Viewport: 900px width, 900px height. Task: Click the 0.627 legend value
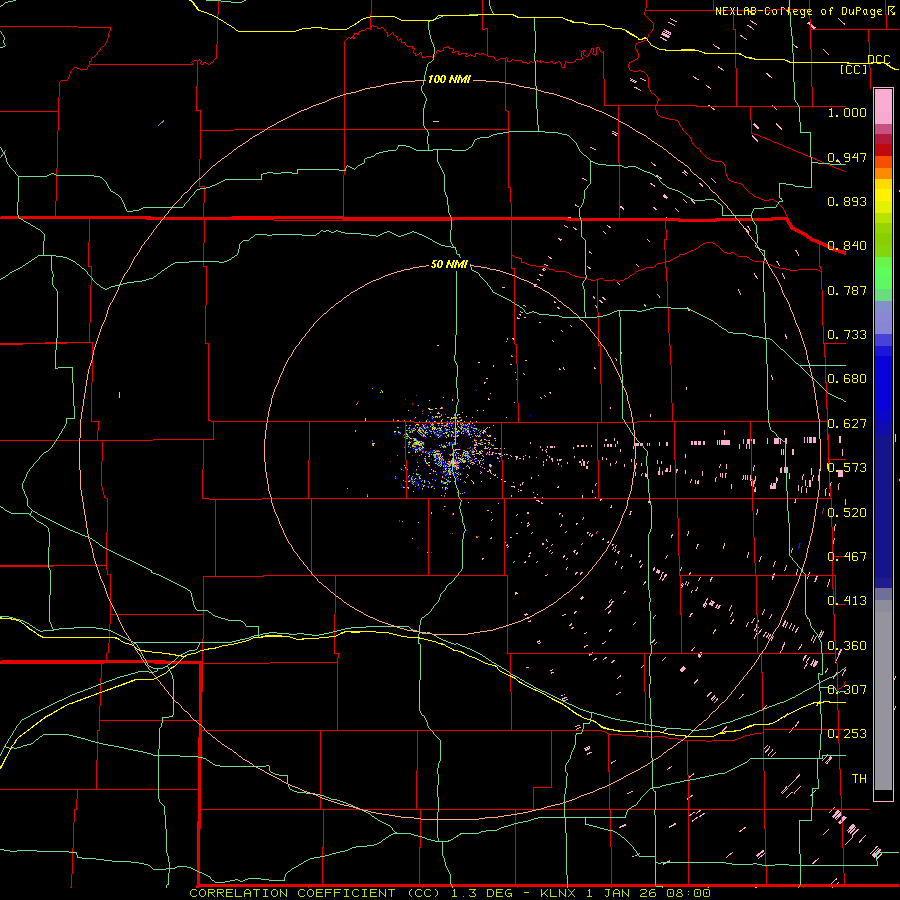coord(847,424)
